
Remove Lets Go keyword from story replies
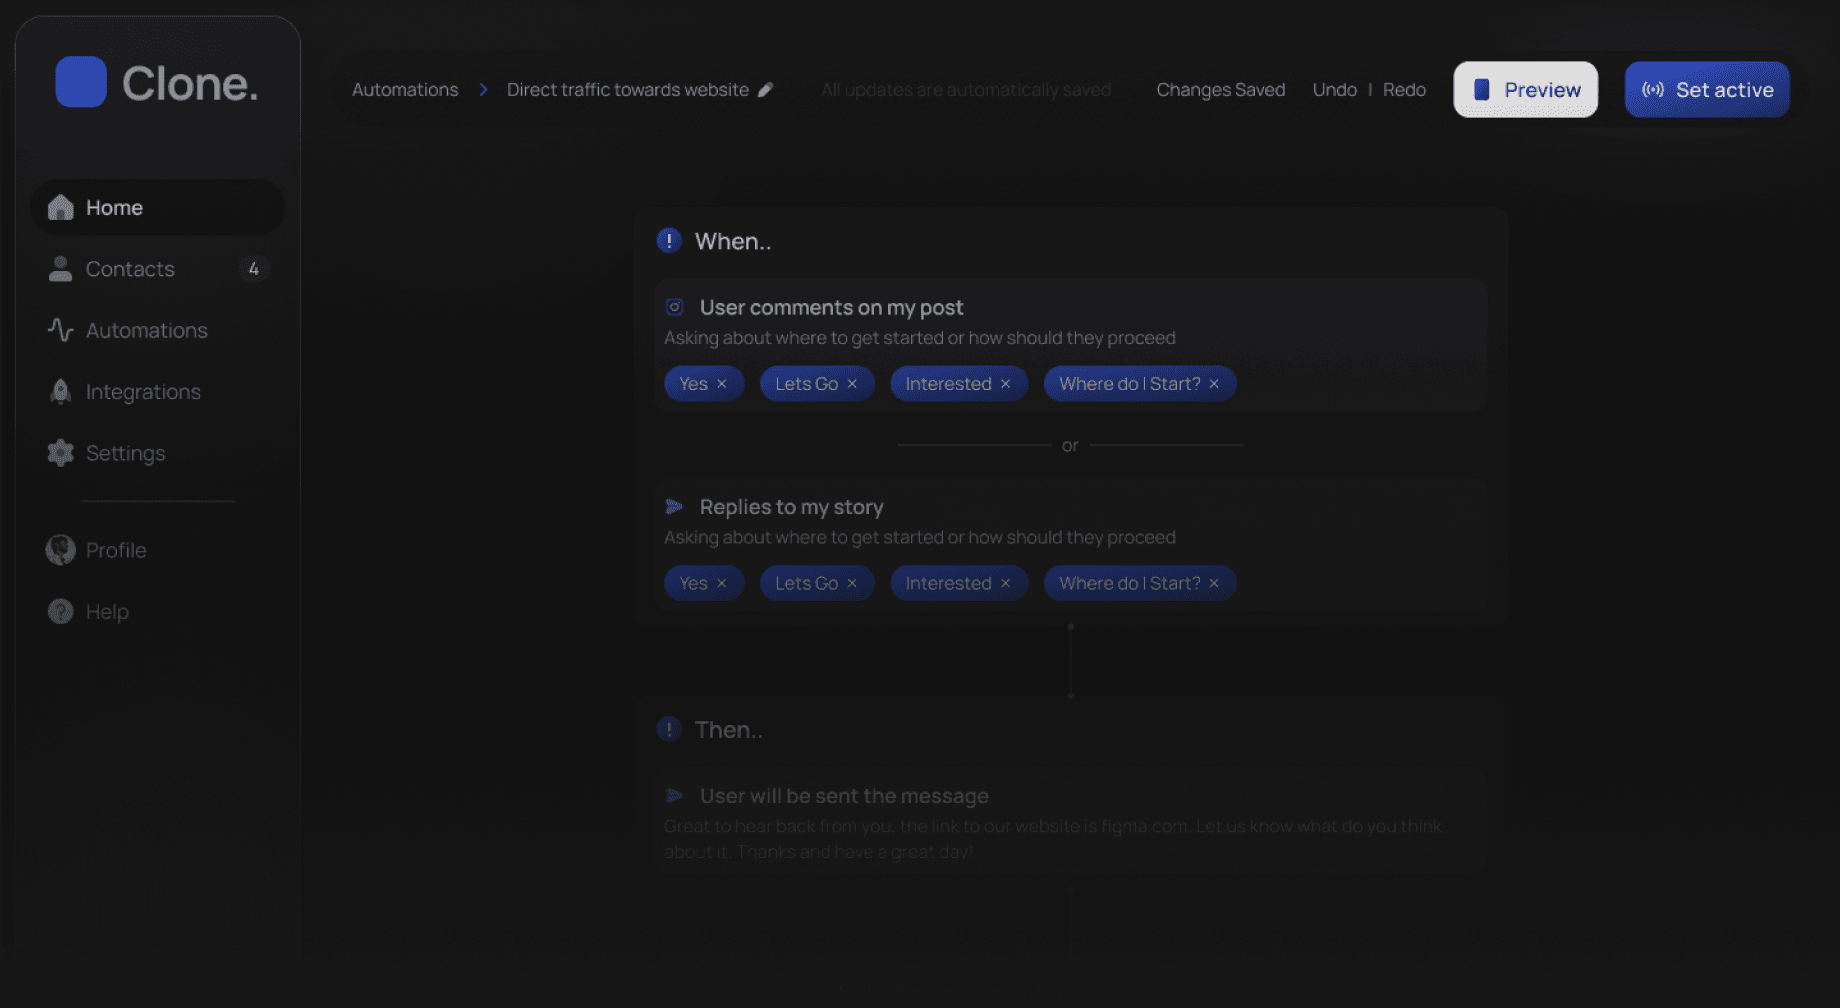coord(852,583)
